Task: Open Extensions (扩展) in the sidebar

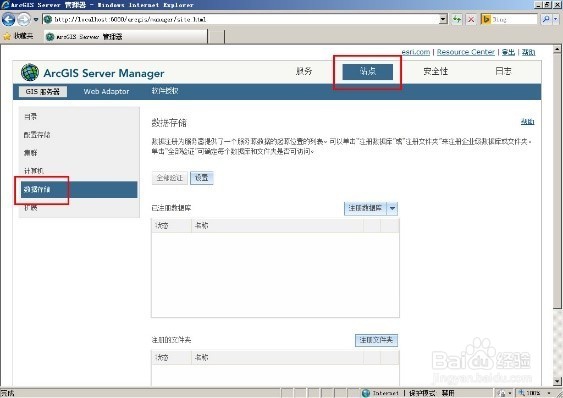Action: (31, 208)
